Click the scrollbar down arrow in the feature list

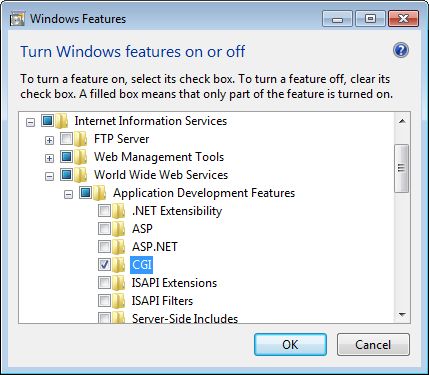coord(402,315)
